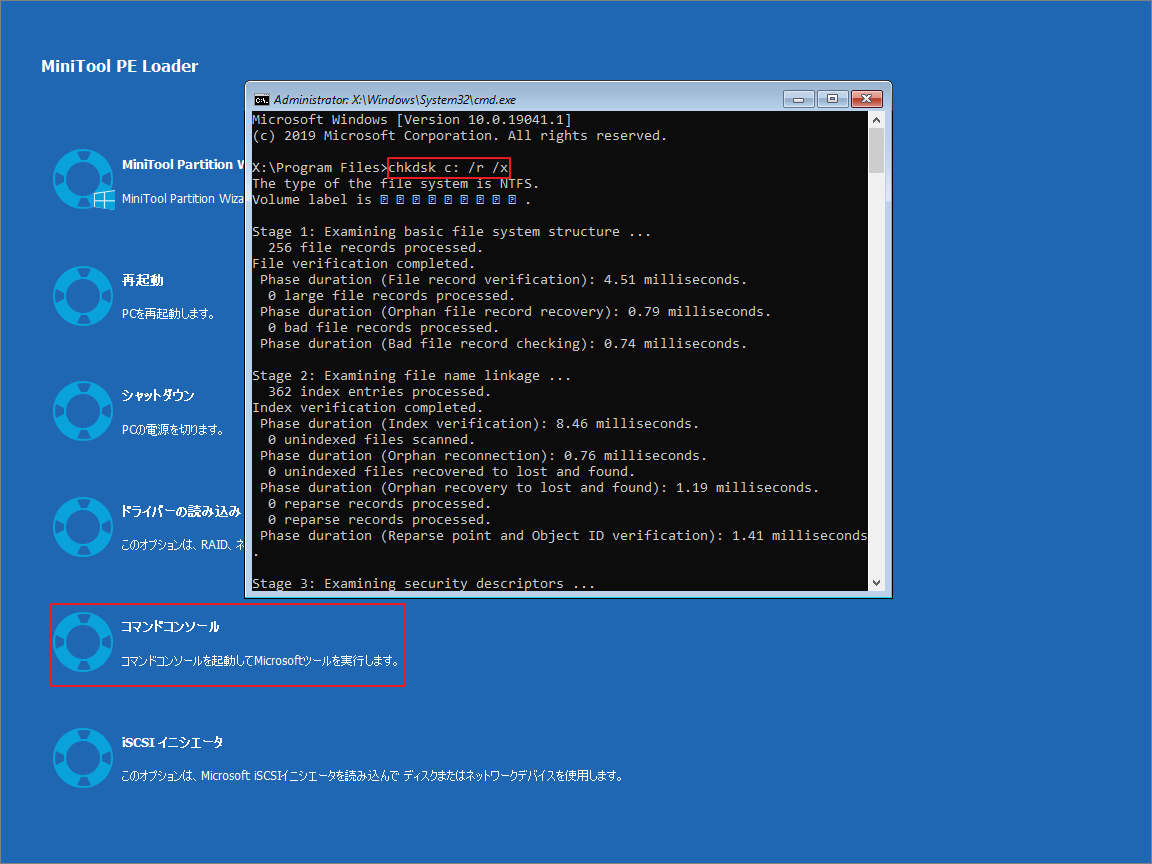The height and width of the screenshot is (864, 1152).
Task: Select the MiniTool Partition Wizard icon
Action: click(x=84, y=181)
